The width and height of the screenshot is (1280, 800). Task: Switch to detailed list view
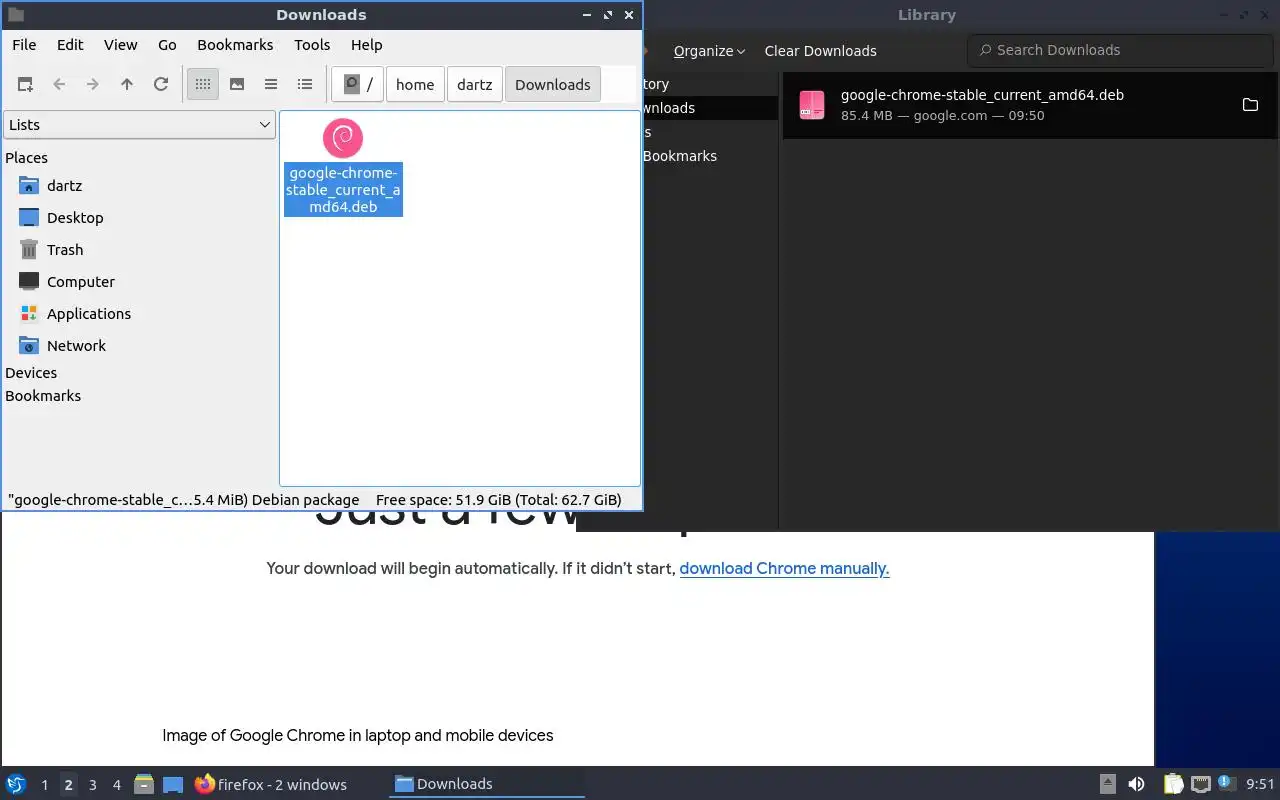305,85
